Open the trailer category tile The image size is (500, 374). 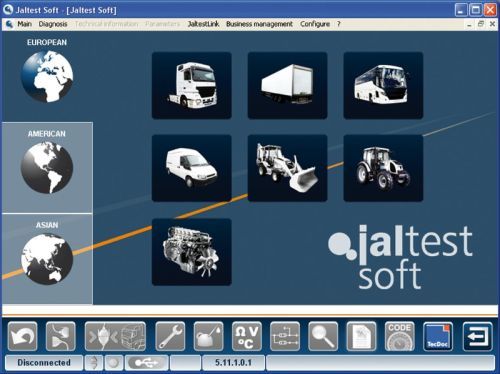pyautogui.click(x=287, y=85)
